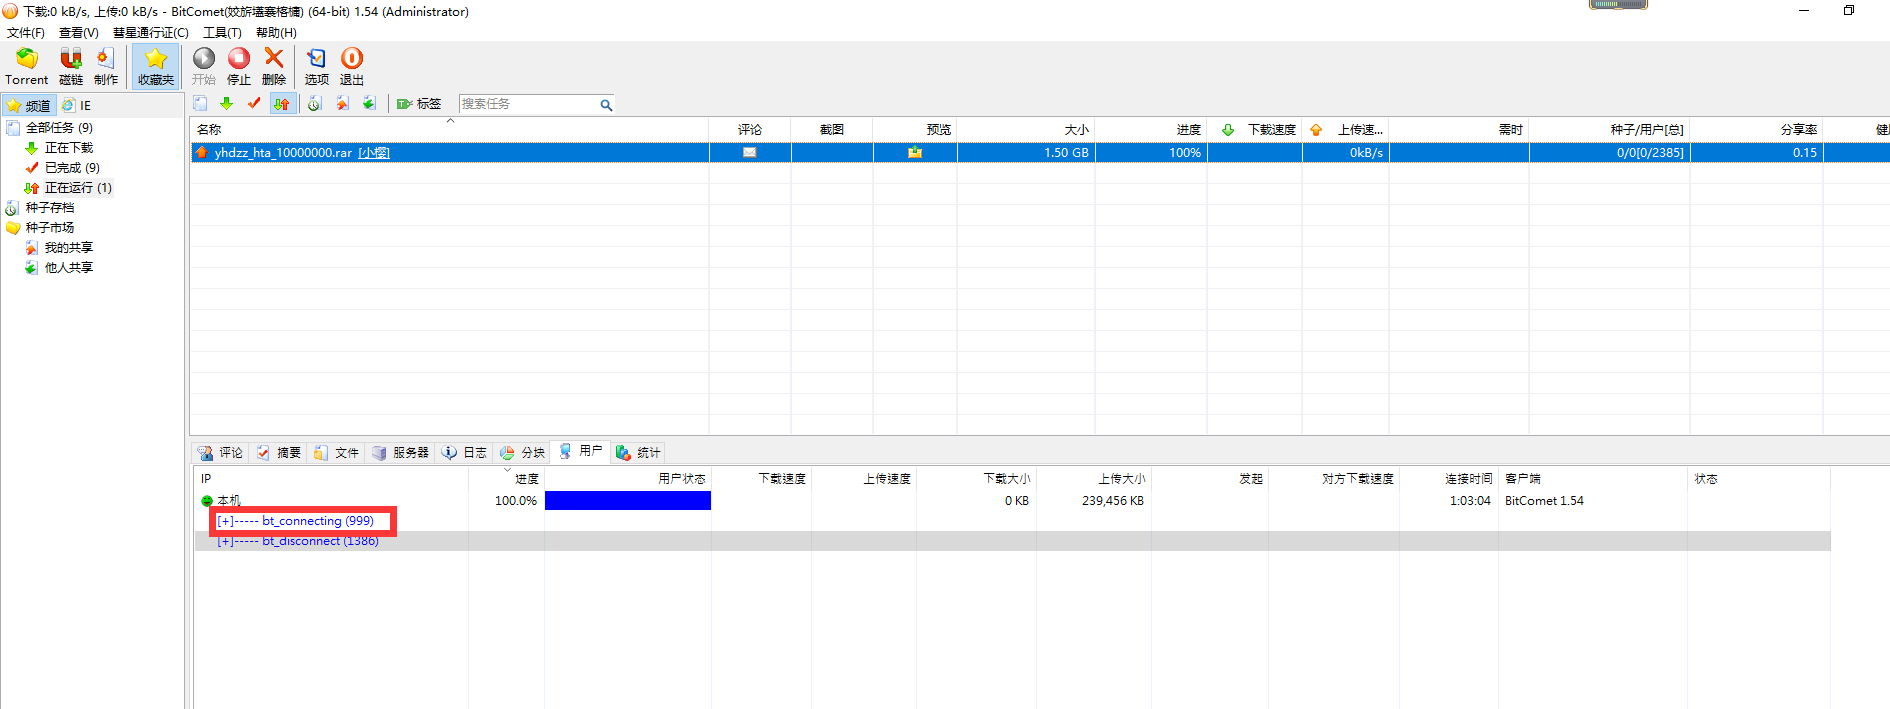Click the exit (退出) power icon
The height and width of the screenshot is (709, 1890).
(x=352, y=59)
